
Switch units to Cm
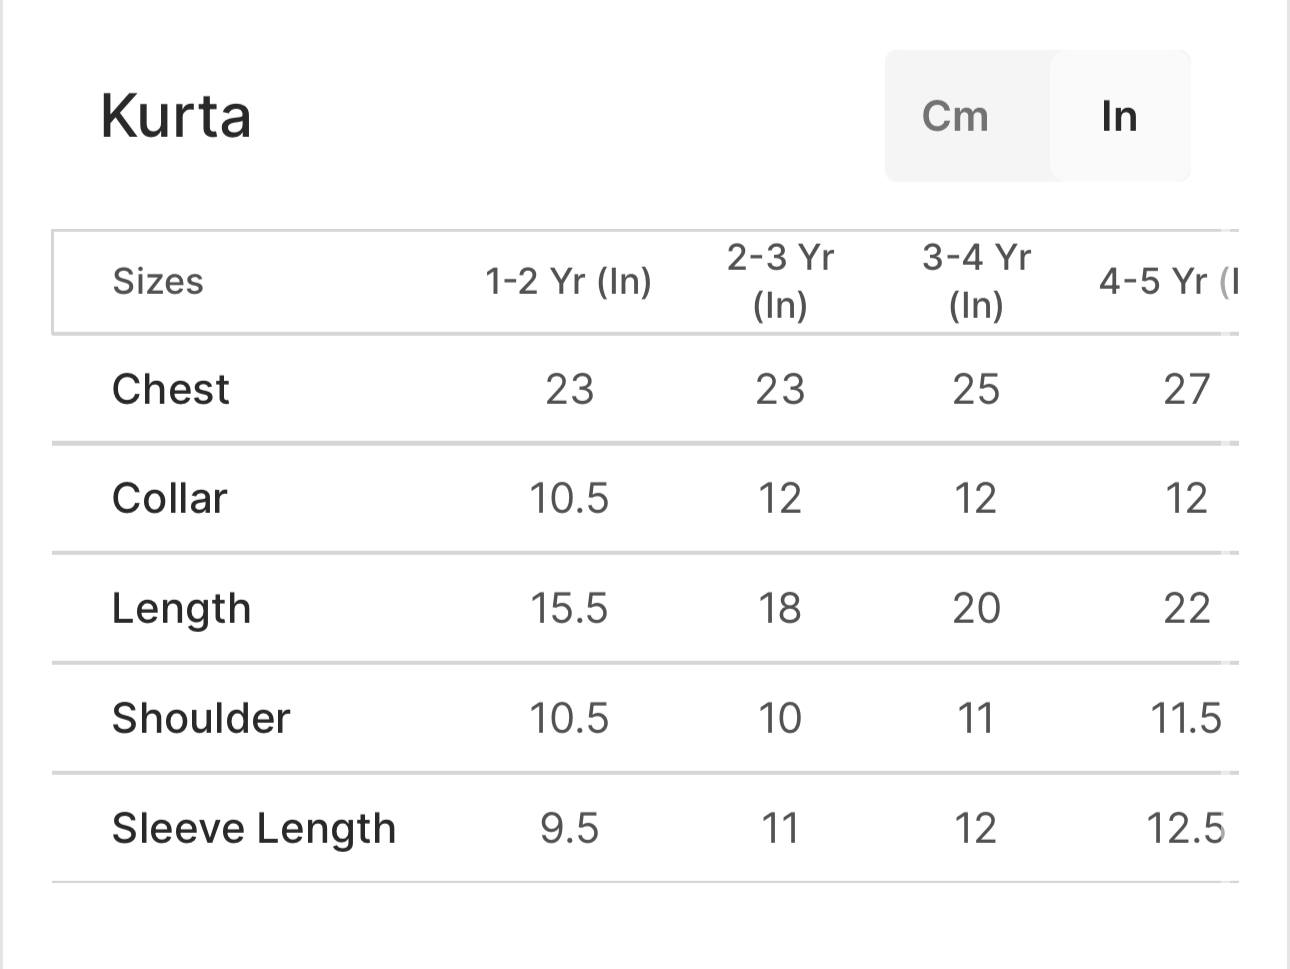pyautogui.click(x=955, y=116)
